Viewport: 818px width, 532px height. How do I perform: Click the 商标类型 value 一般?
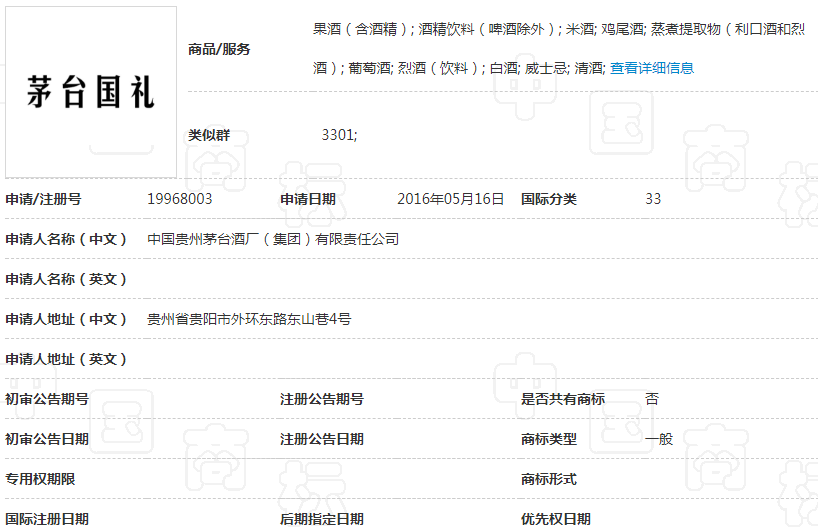tap(659, 439)
